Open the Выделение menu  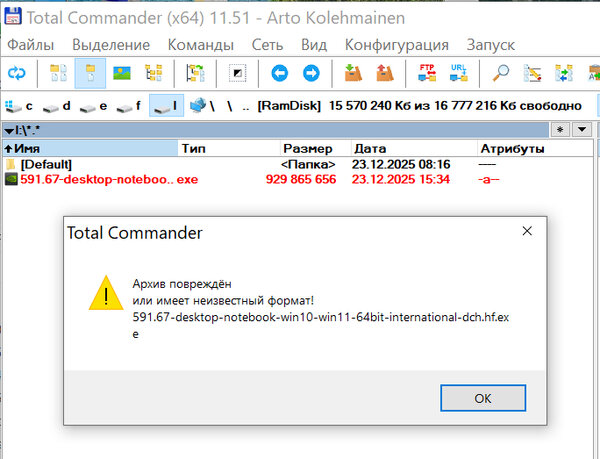tap(111, 45)
